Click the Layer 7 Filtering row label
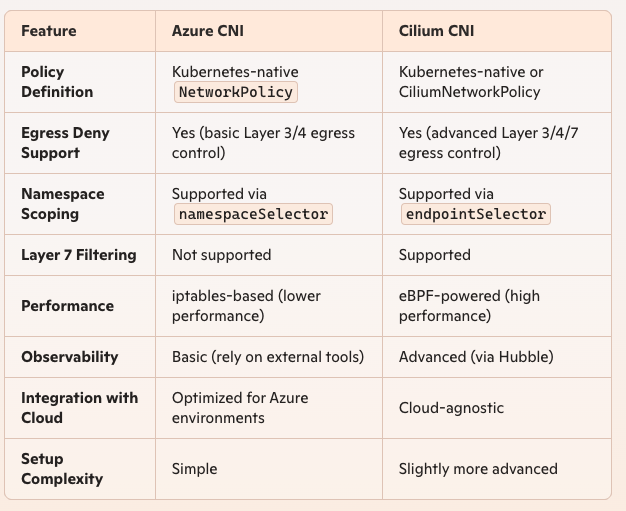The width and height of the screenshot is (626, 511). coord(79,255)
